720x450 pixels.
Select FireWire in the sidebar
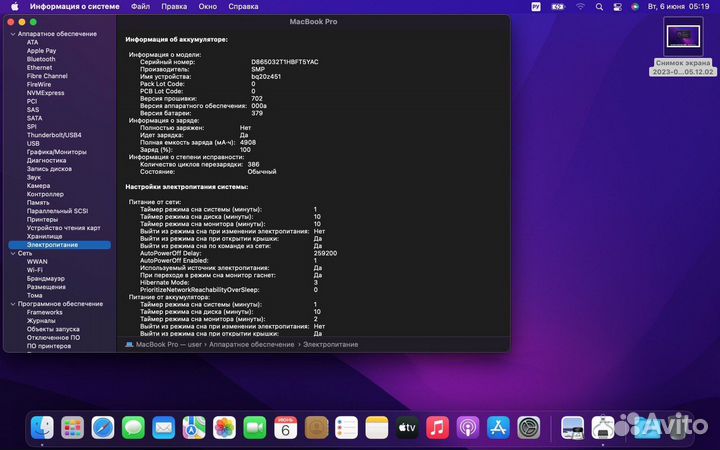pyautogui.click(x=39, y=84)
